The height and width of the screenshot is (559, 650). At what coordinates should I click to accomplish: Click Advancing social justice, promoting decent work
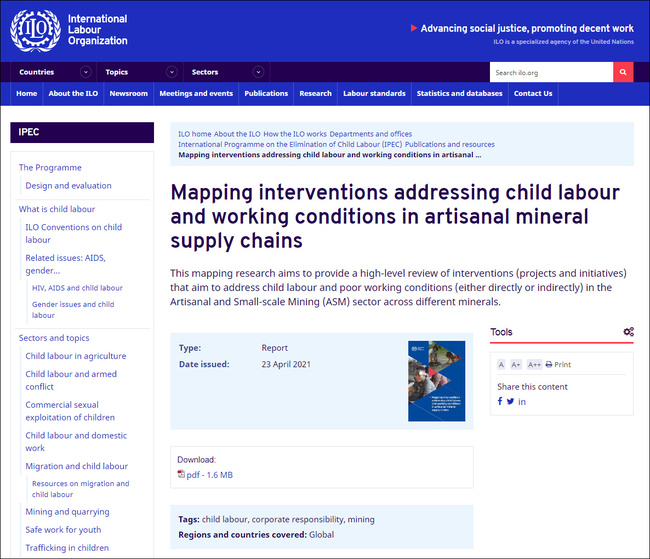(527, 28)
